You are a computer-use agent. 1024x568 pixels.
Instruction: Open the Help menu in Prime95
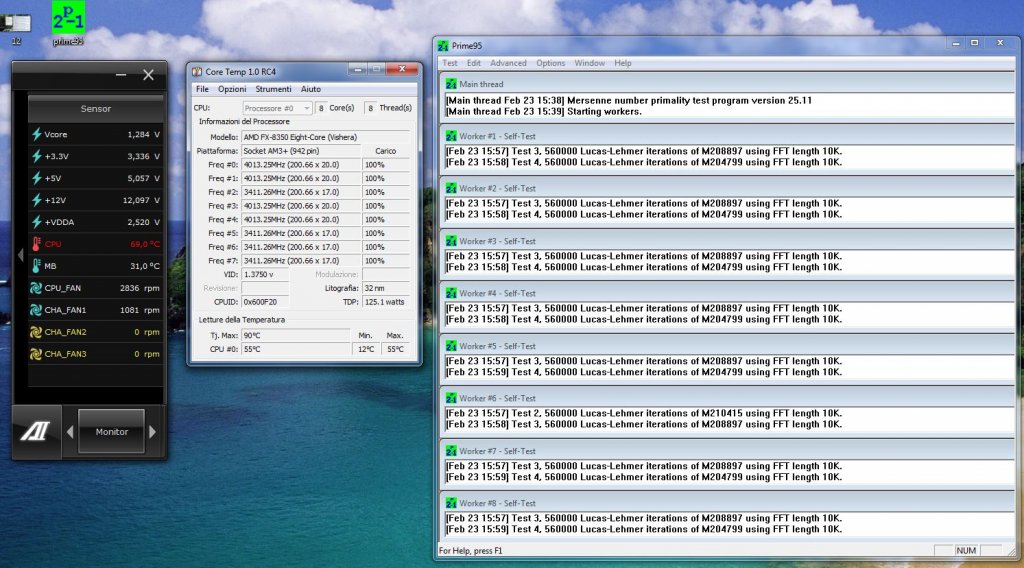coord(622,63)
